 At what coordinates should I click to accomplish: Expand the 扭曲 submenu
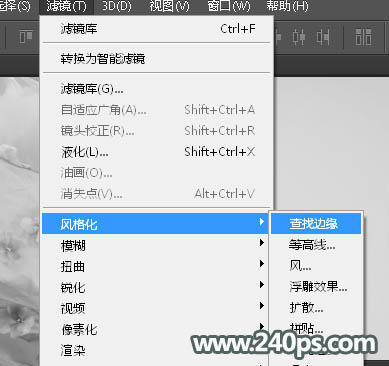tap(155, 266)
